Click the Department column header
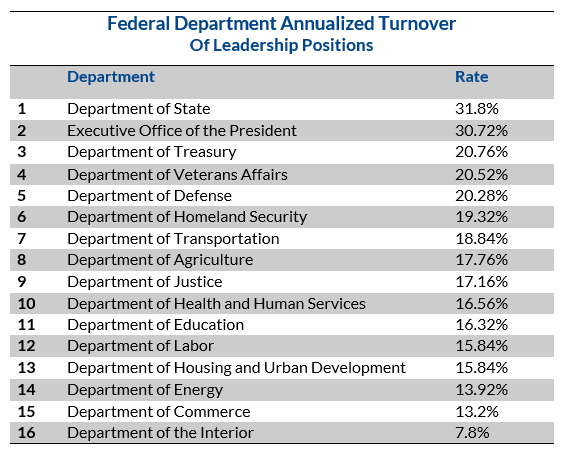 pos(111,77)
